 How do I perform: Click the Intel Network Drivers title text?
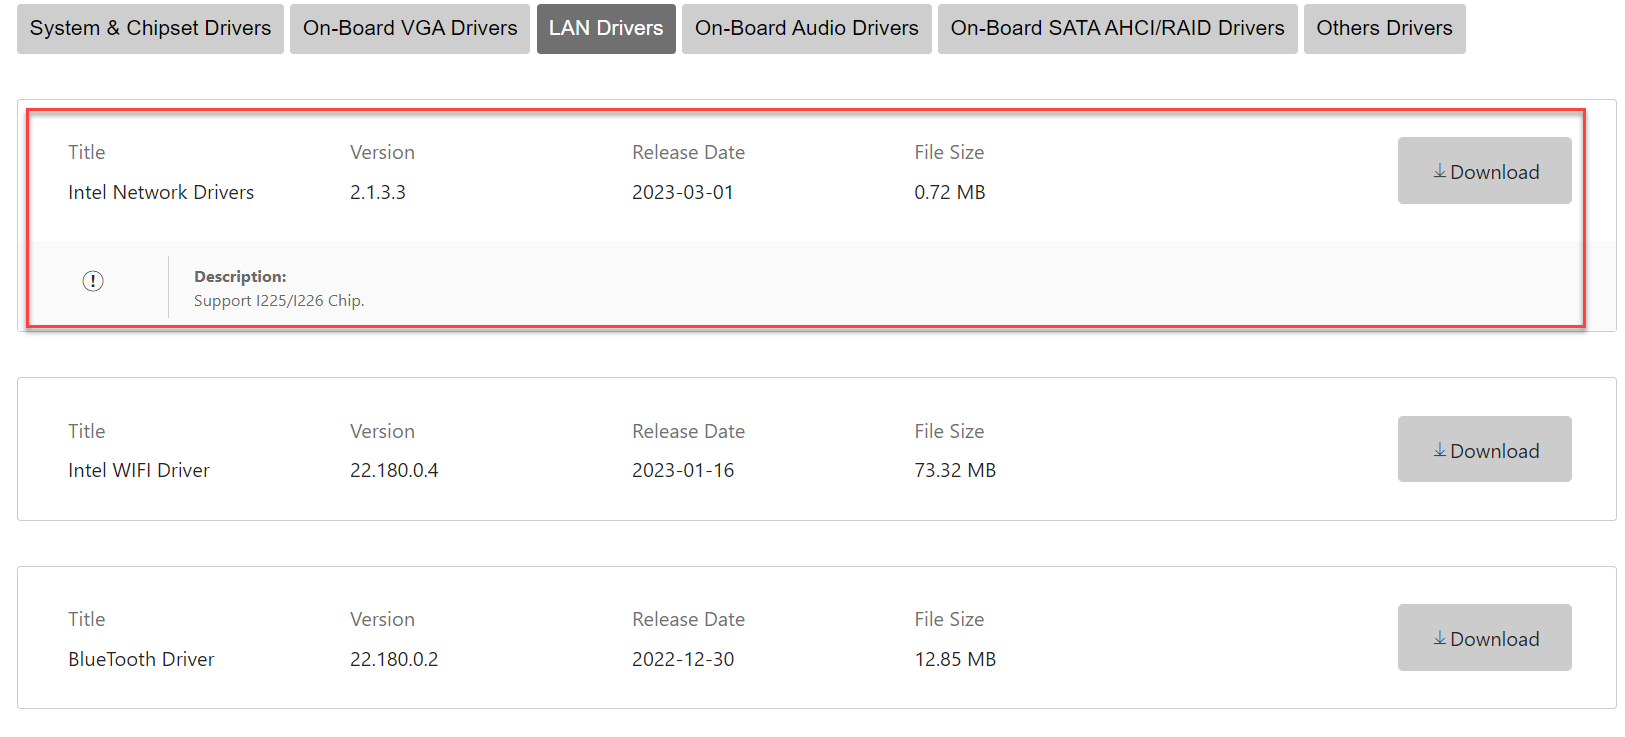tap(161, 192)
